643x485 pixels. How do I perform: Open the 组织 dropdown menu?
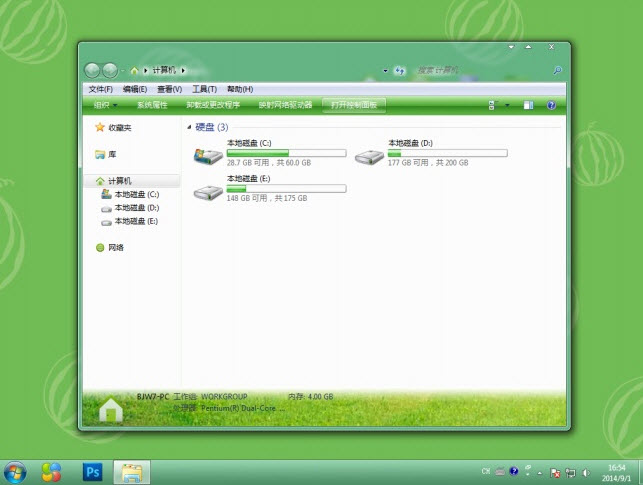pos(105,105)
